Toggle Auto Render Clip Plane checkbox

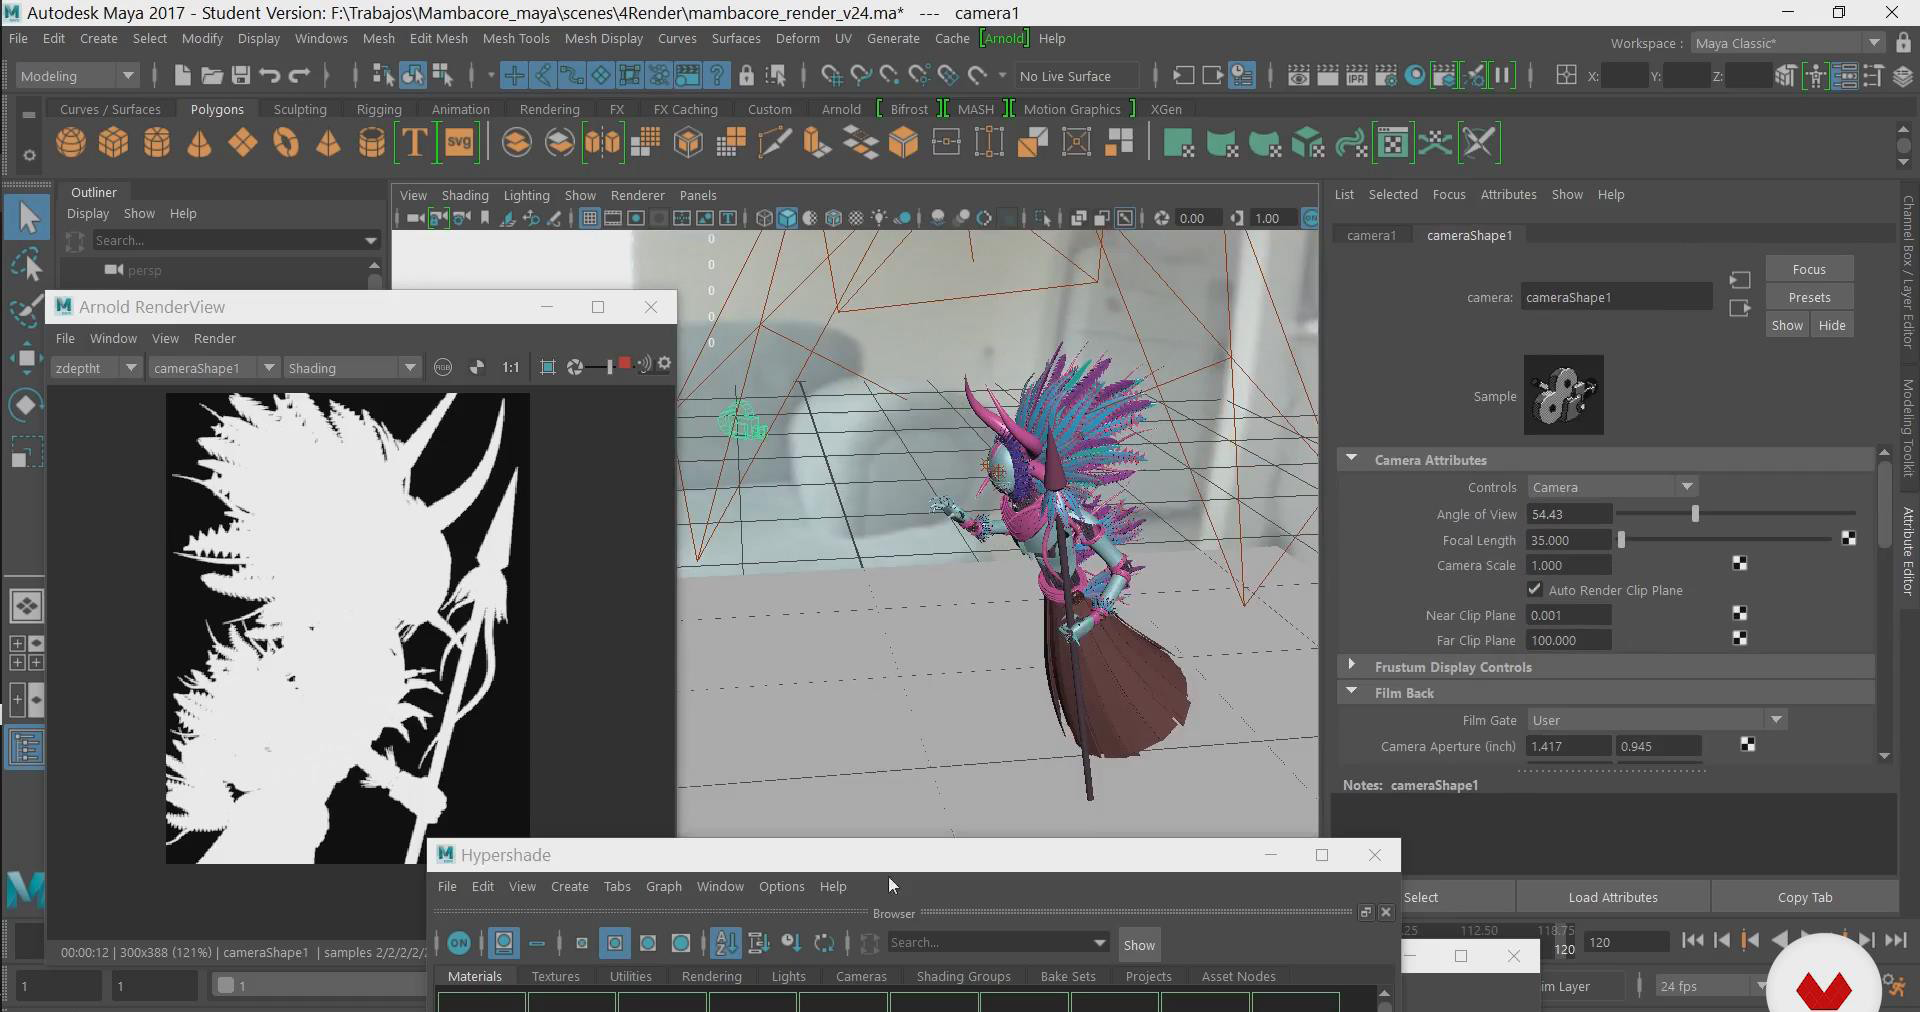tap(1535, 589)
